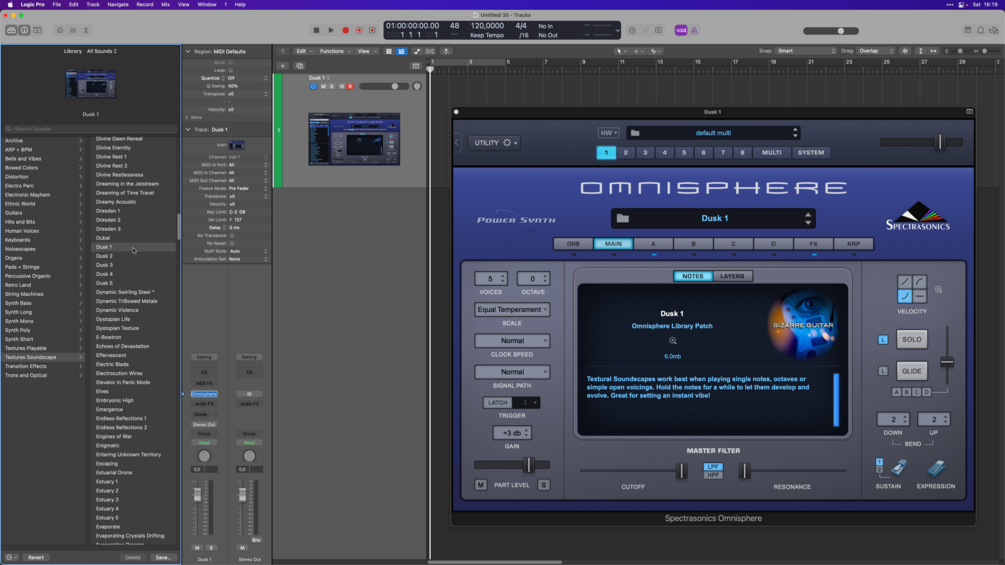Open the Library panel icon

coord(11,30)
